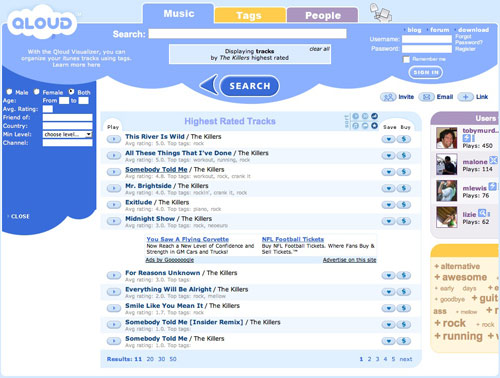Open the Min Level choose level dropdown
This screenshot has height=378, width=500.
click(x=67, y=134)
